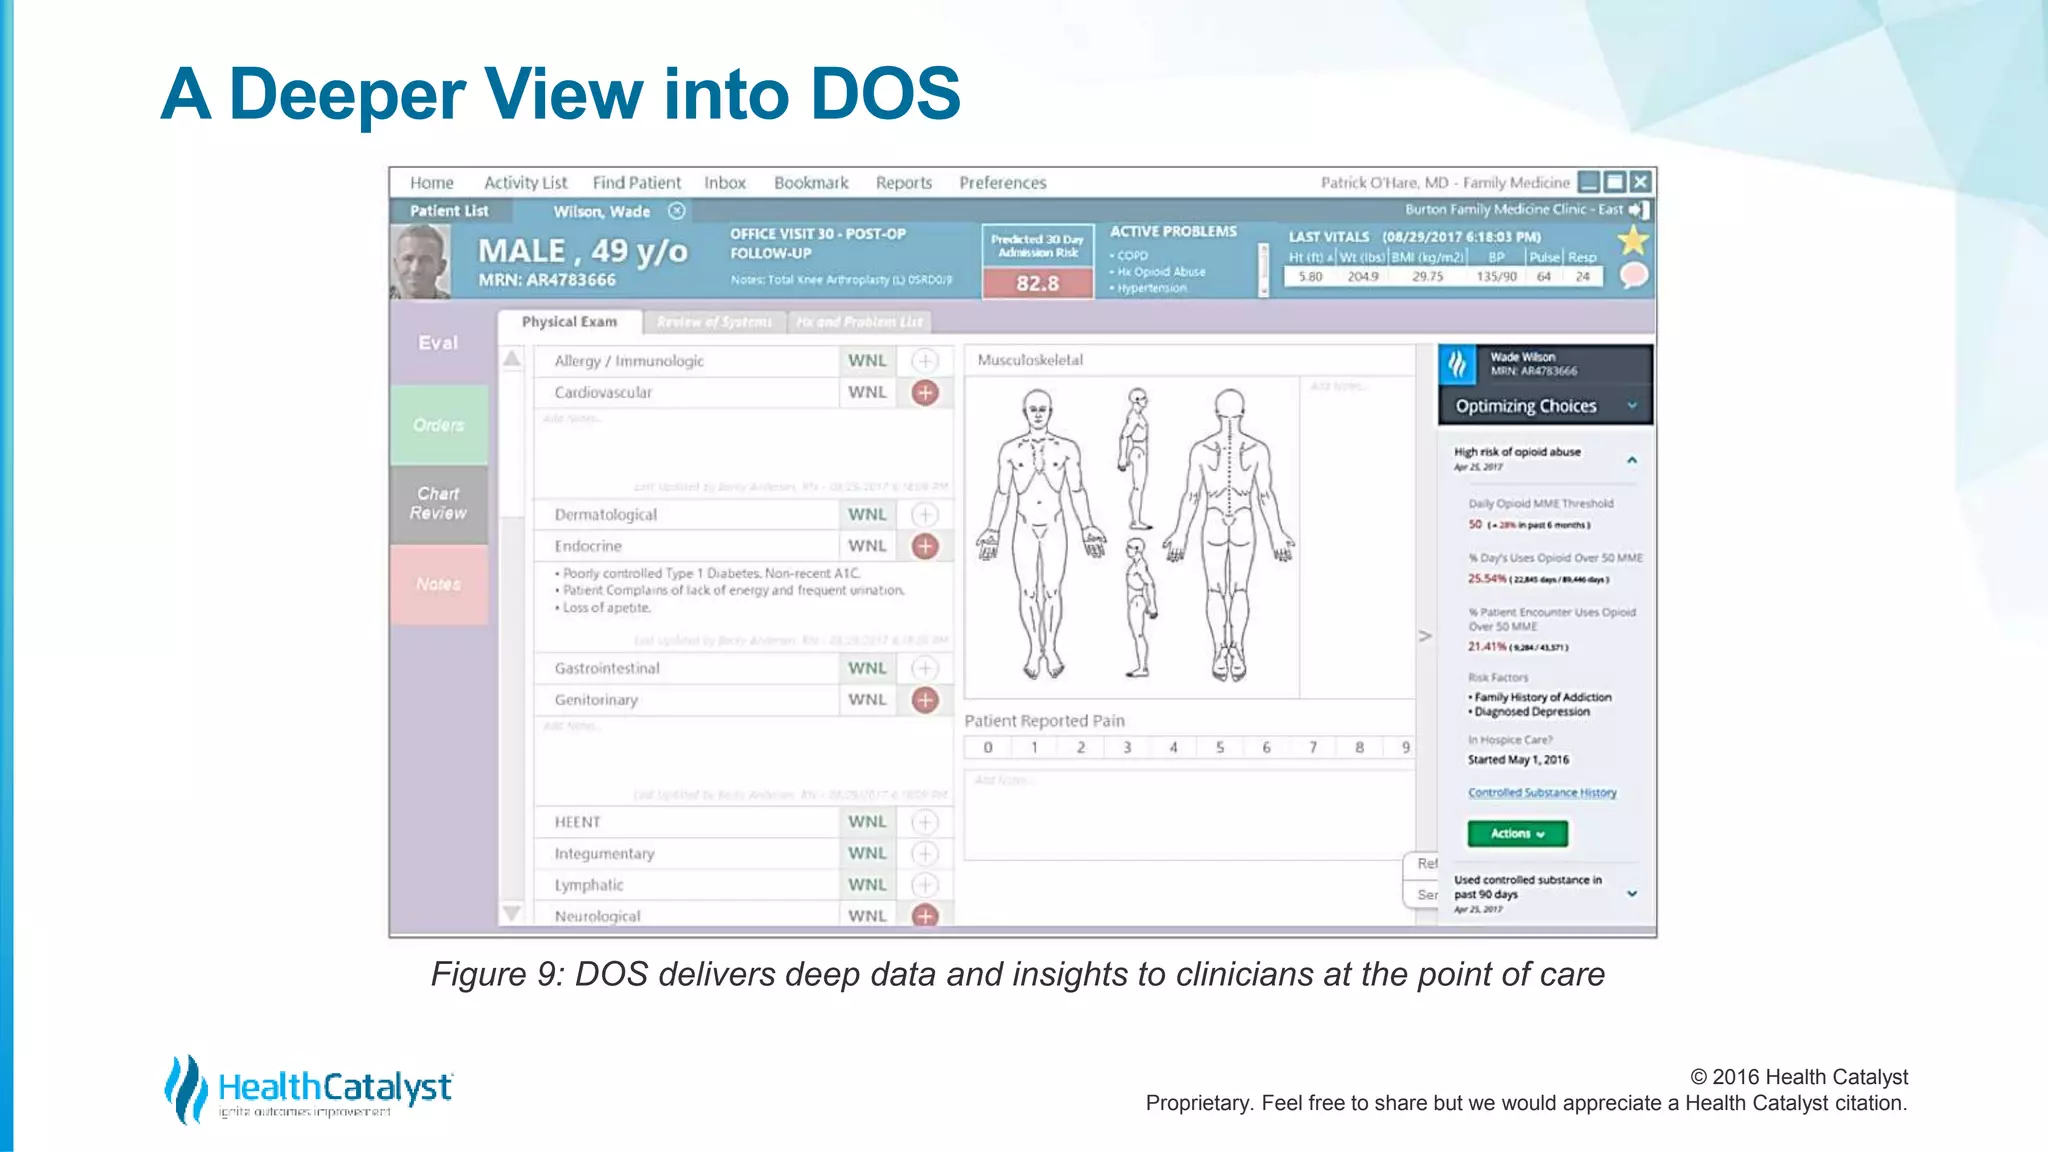
Task: Switch to the Patient List tab
Action: click(449, 211)
